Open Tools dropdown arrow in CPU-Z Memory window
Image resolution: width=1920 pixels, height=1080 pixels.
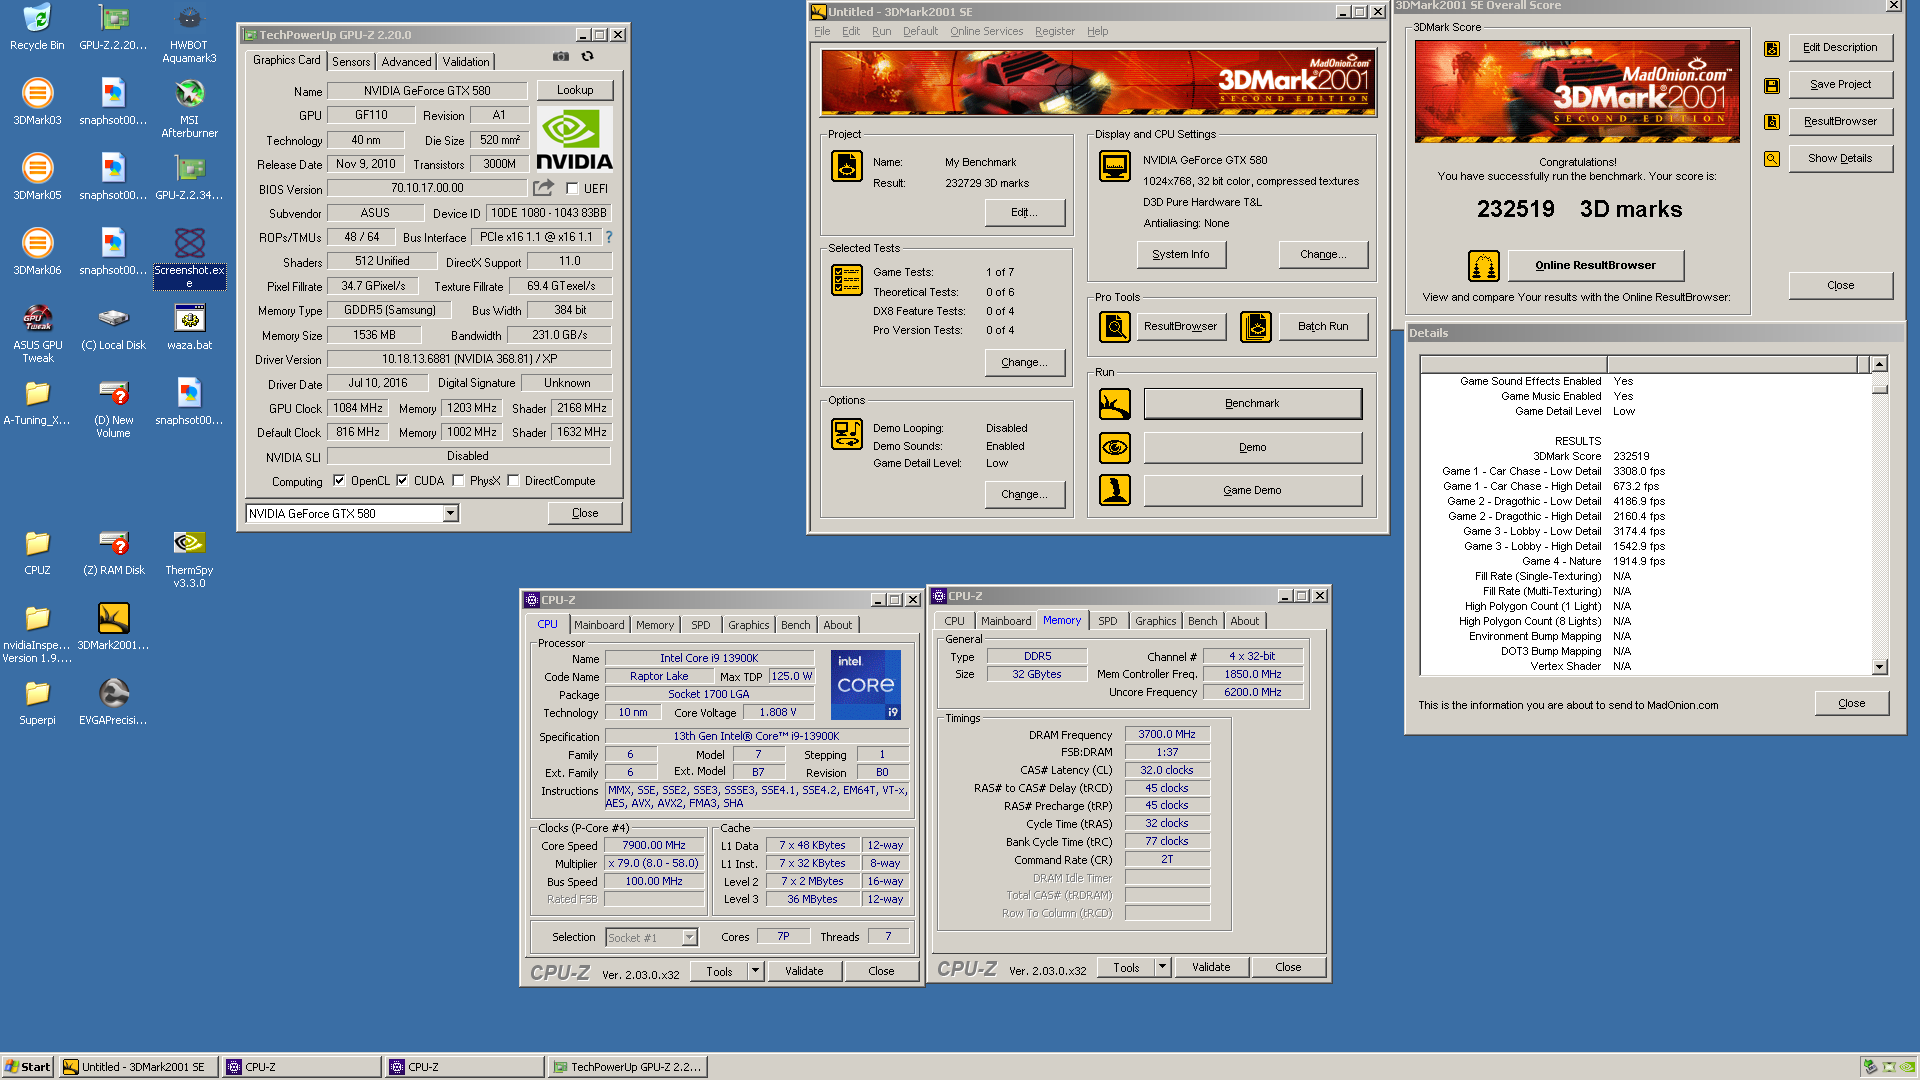(1162, 967)
